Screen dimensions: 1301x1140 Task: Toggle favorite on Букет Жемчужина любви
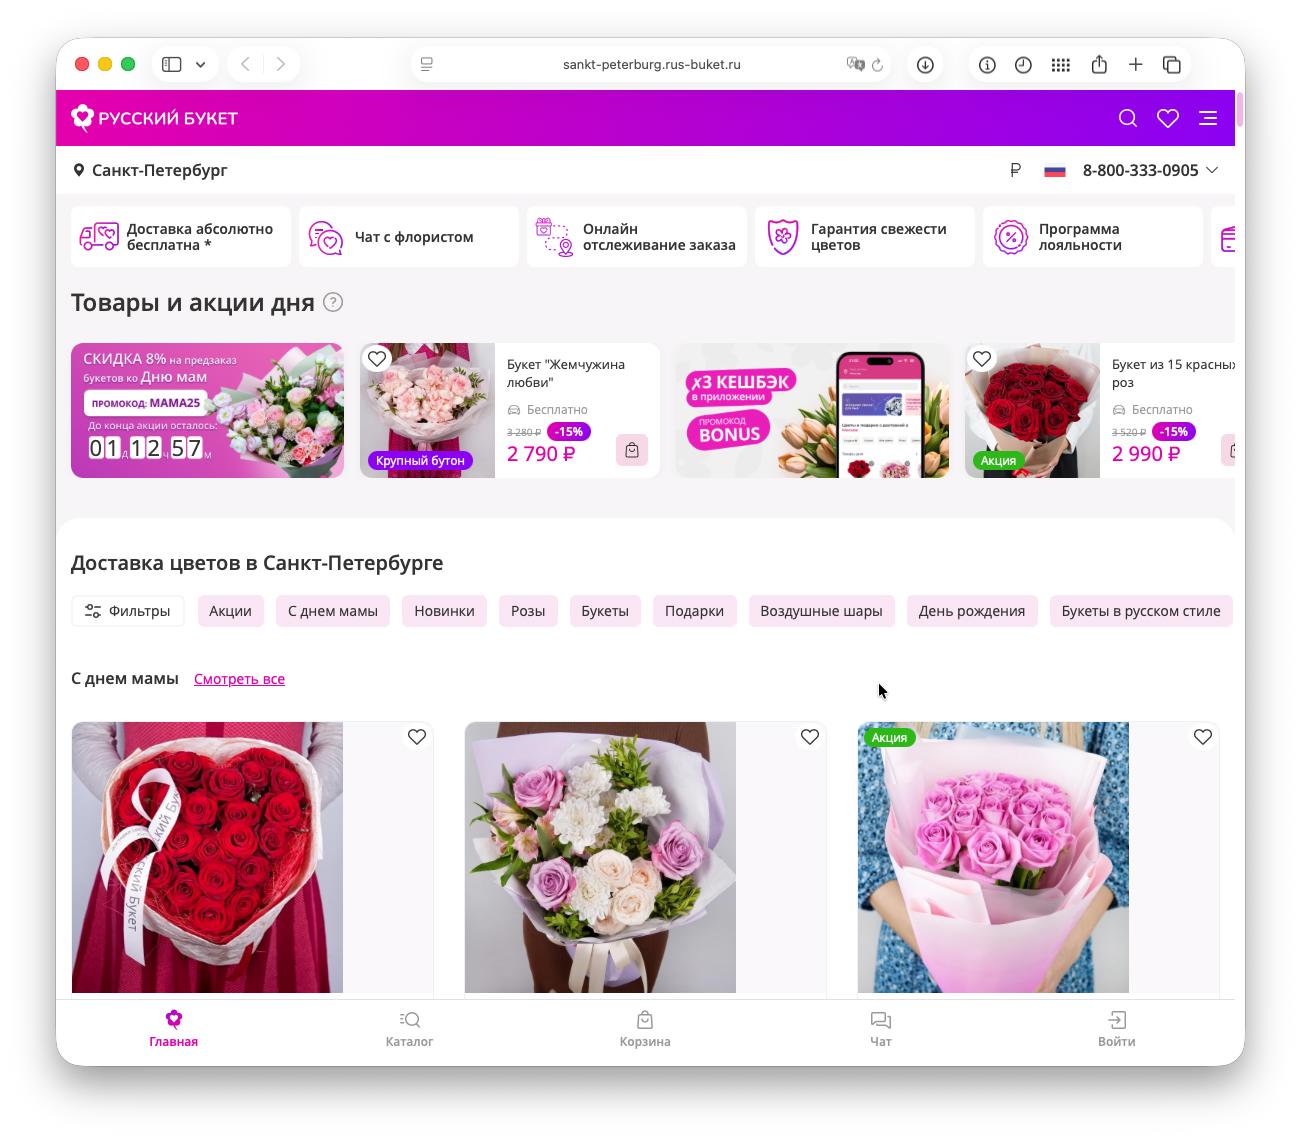(377, 359)
